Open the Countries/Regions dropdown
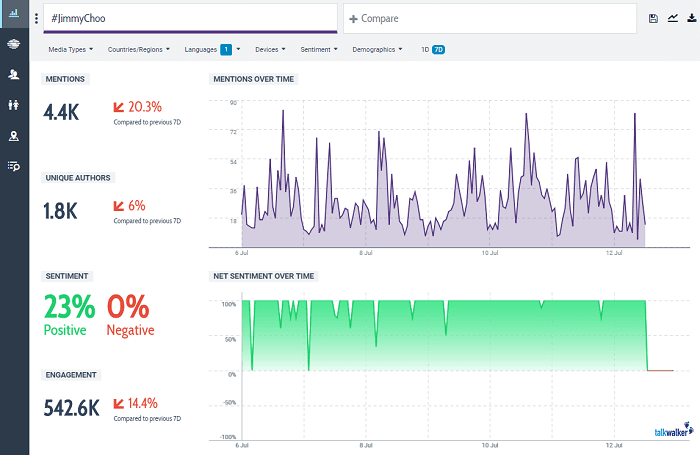Screen dimensions: 700x455 (139, 49)
